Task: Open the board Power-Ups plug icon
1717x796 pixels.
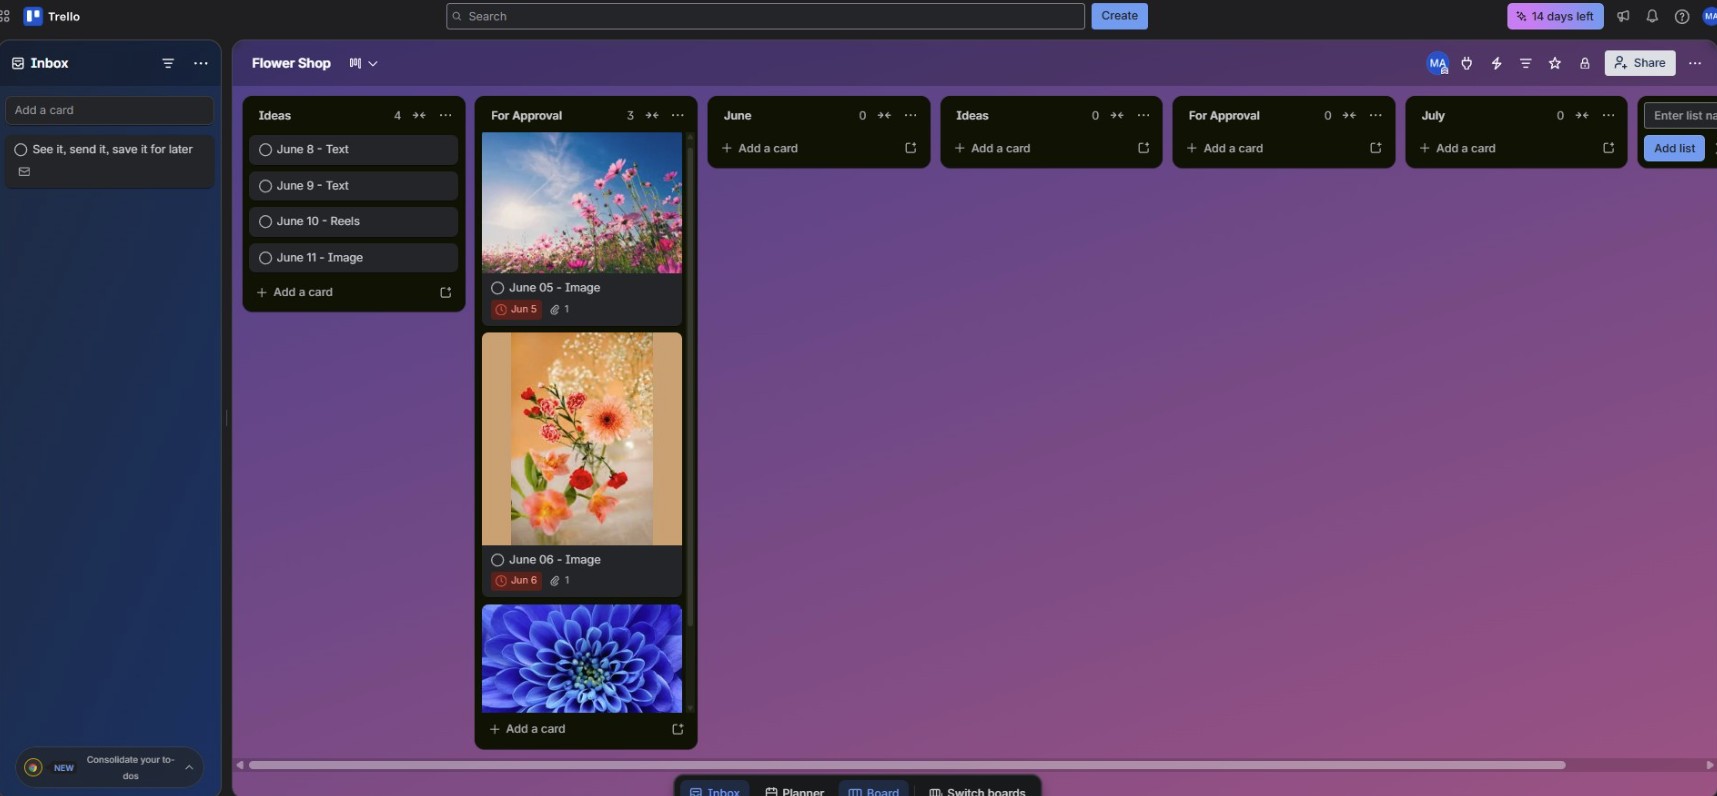Action: 1467,63
